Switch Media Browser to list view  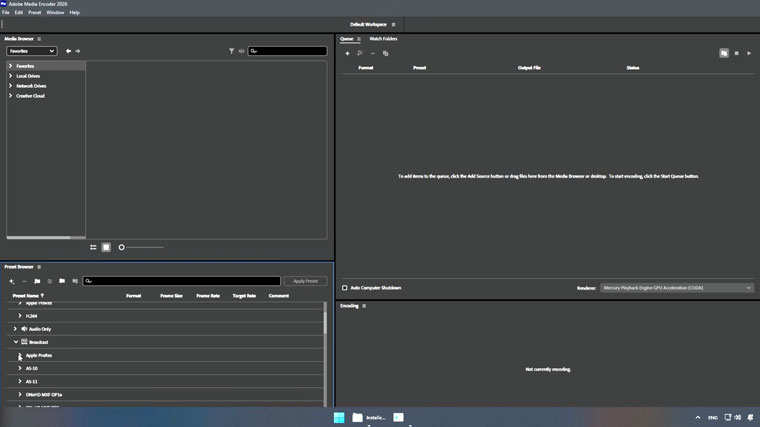(93, 247)
